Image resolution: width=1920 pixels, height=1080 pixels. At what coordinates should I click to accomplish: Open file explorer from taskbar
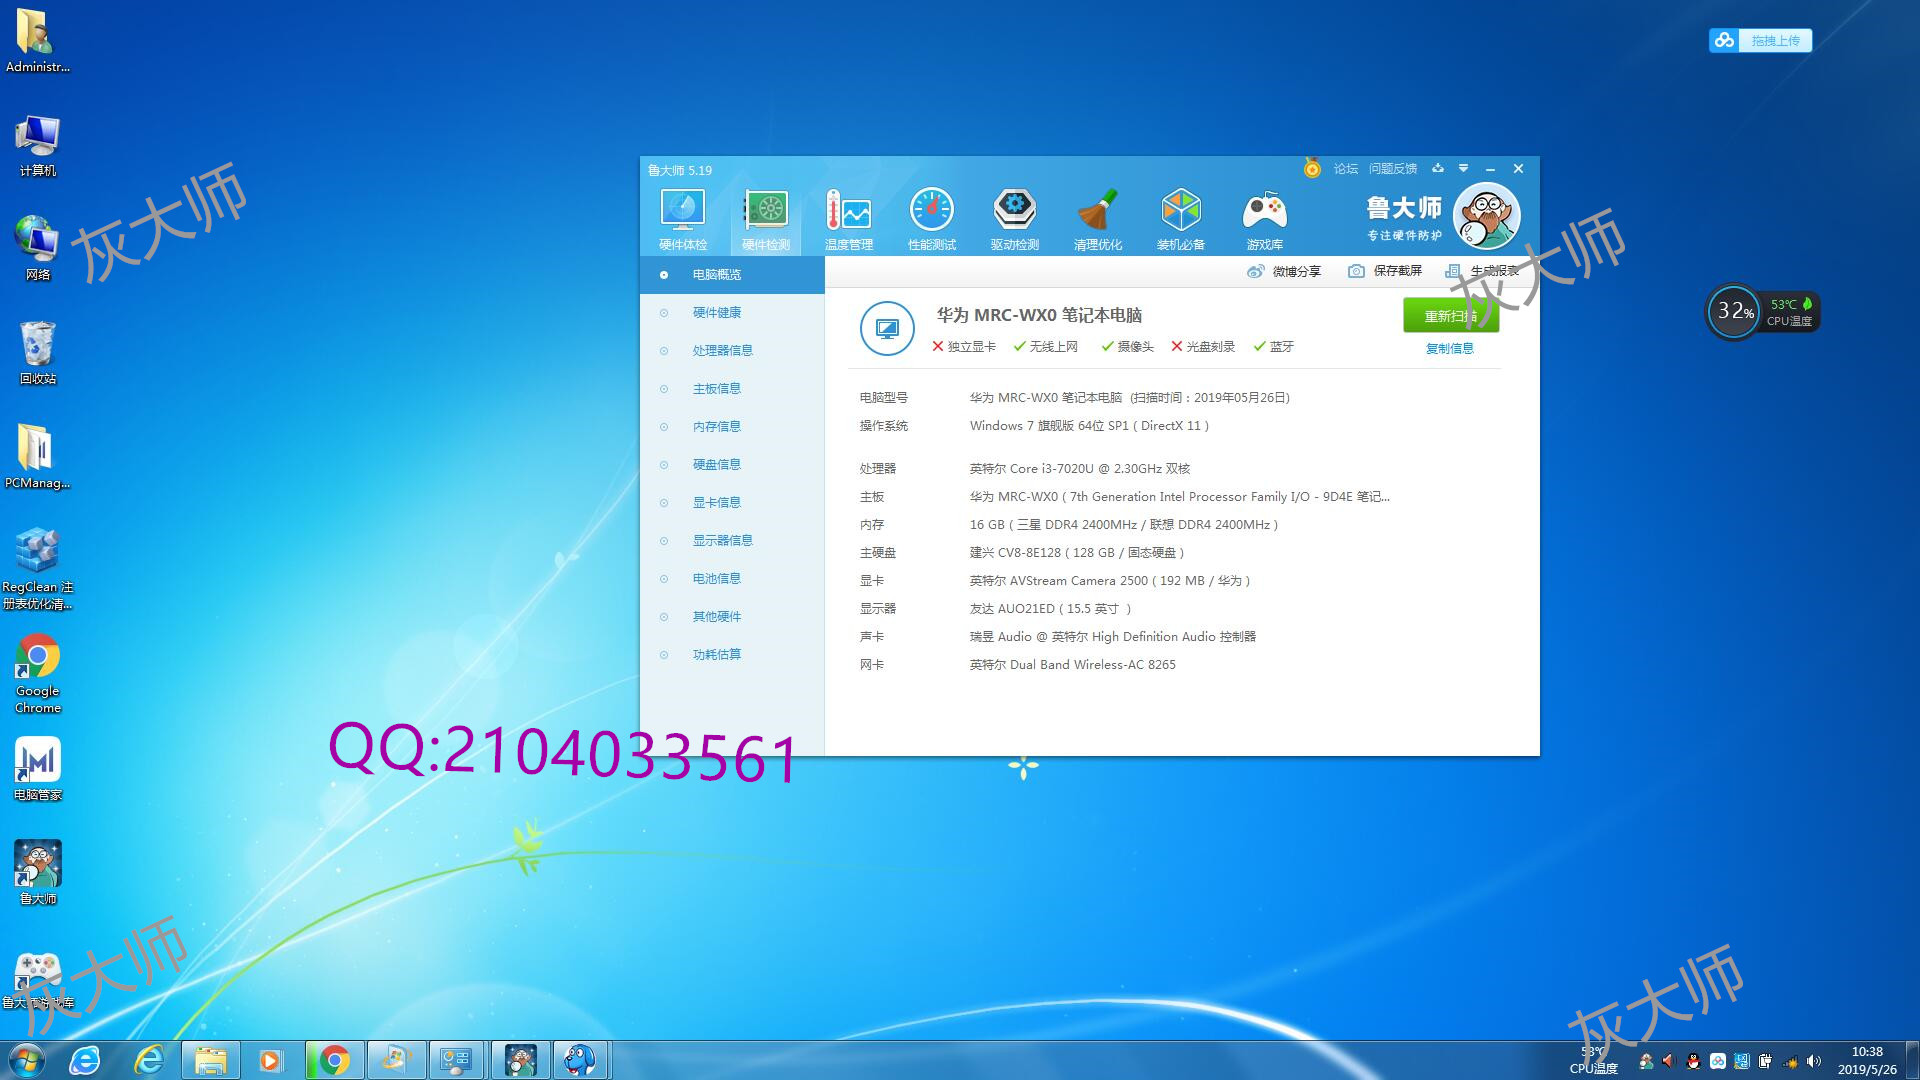tap(210, 1060)
